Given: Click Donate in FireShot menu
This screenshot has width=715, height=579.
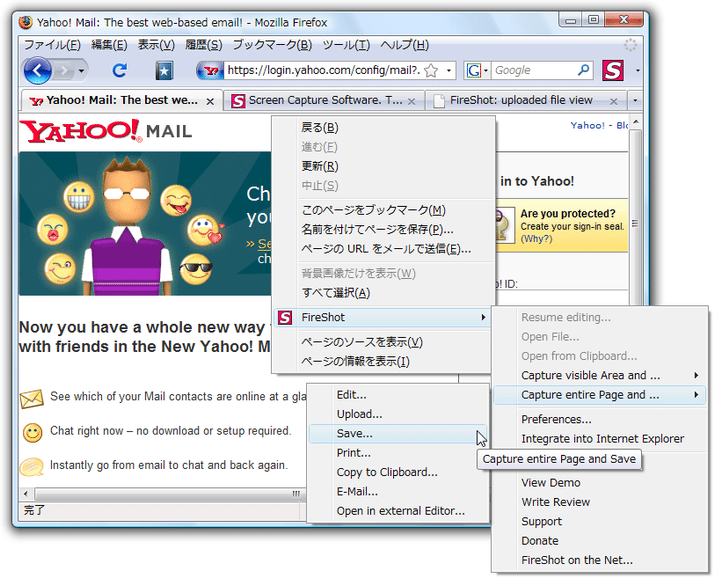Looking at the screenshot, I should [600, 541].
